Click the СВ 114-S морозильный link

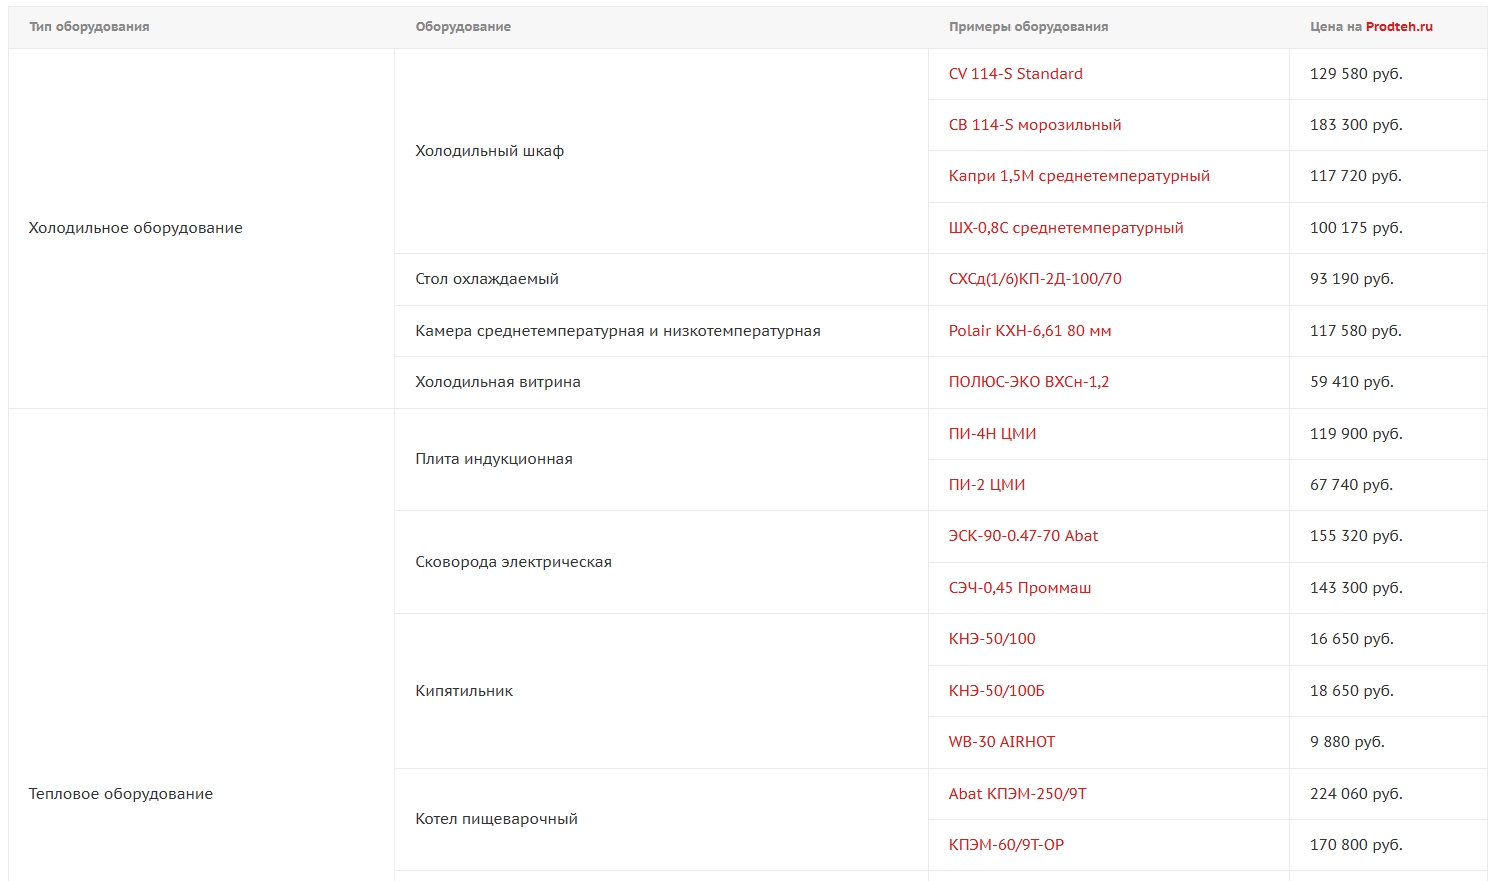tap(1034, 125)
